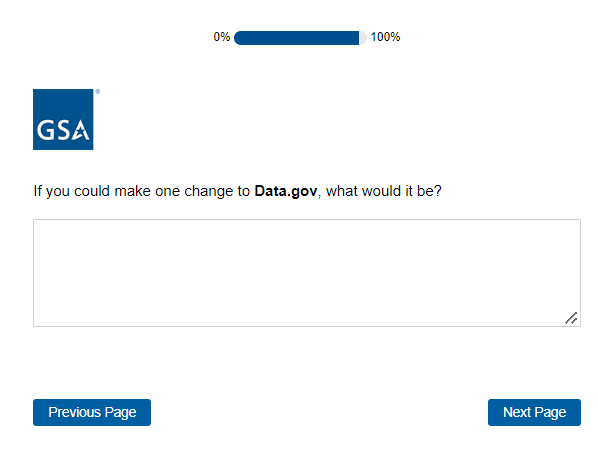598x474 pixels.
Task: Click the left rounded end of the progress bar
Action: (238, 38)
